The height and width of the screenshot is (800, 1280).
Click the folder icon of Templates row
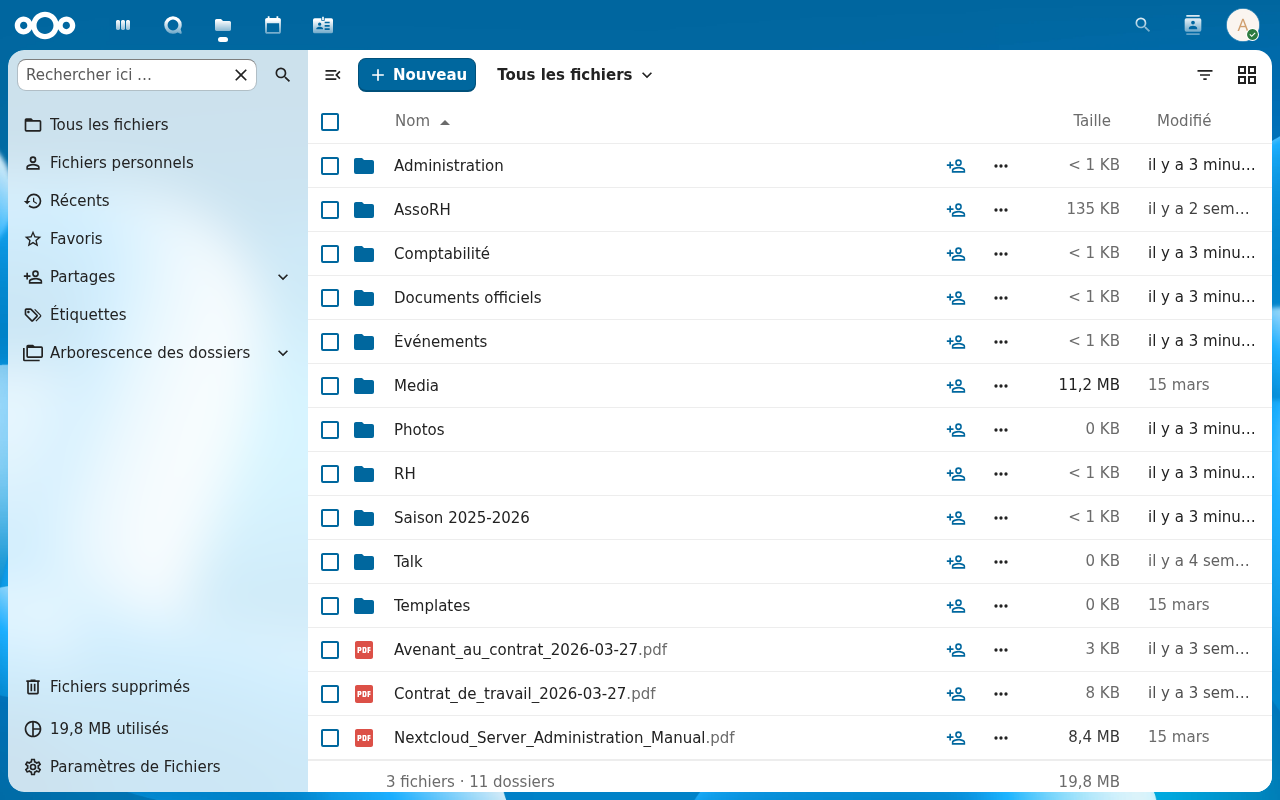coord(364,606)
